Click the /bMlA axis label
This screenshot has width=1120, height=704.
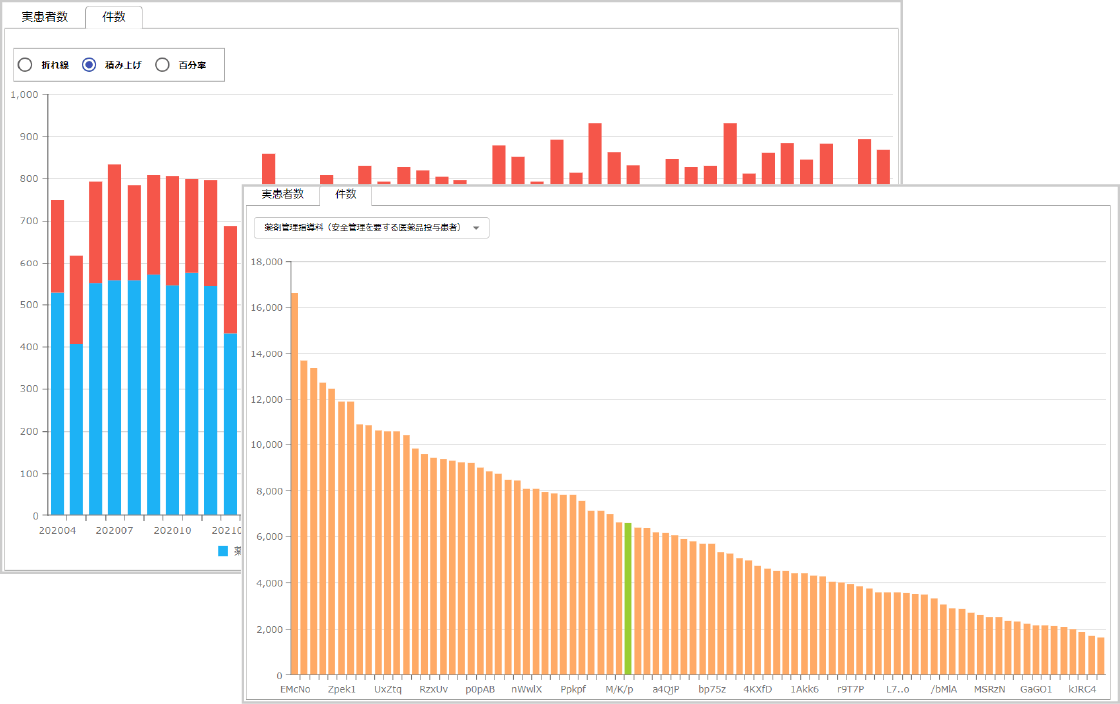944,690
